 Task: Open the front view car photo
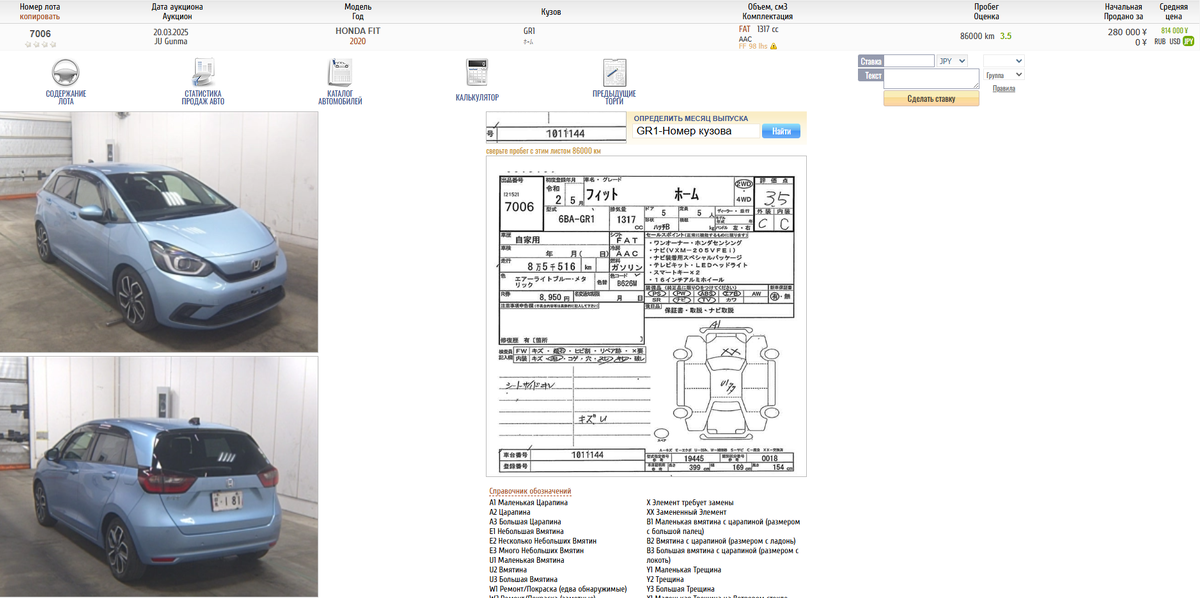coord(159,232)
